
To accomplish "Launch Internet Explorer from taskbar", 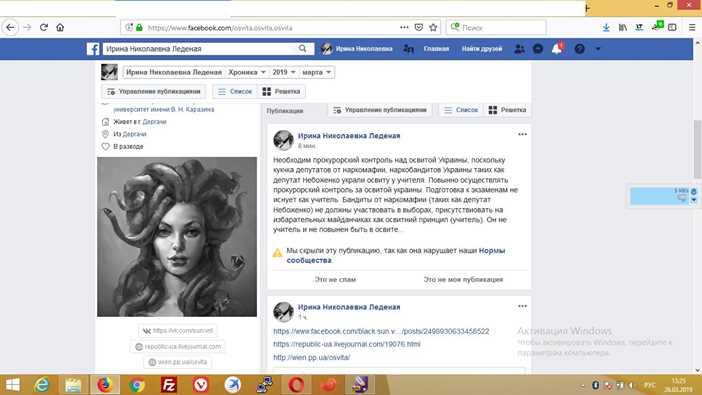I will (42, 385).
